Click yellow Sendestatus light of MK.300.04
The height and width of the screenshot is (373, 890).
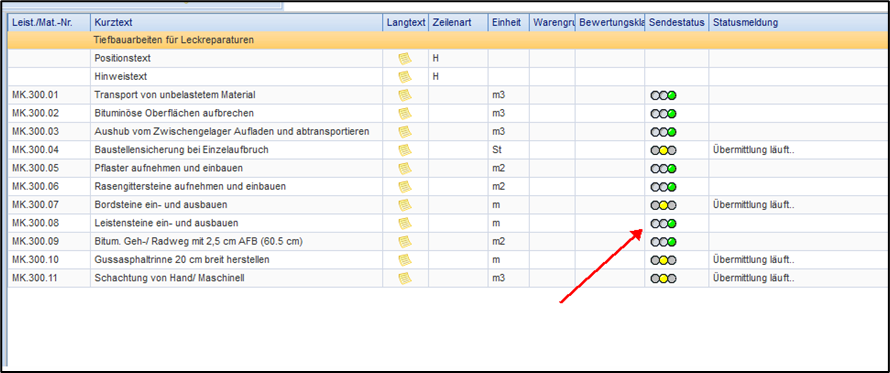click(x=664, y=150)
